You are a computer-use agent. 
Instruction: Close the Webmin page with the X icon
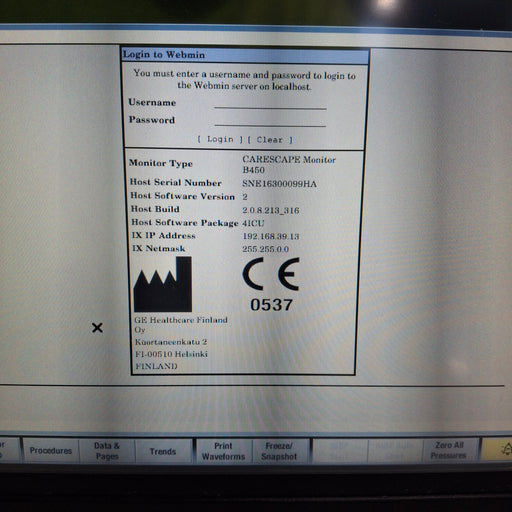pos(97,328)
